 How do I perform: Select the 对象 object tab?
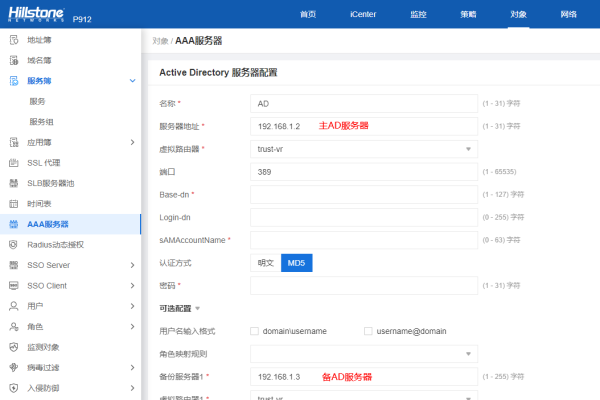[x=518, y=15]
